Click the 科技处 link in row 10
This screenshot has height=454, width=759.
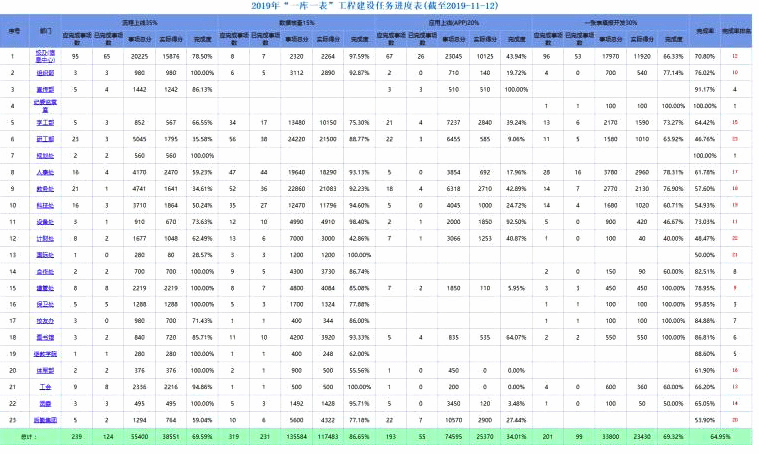47,204
